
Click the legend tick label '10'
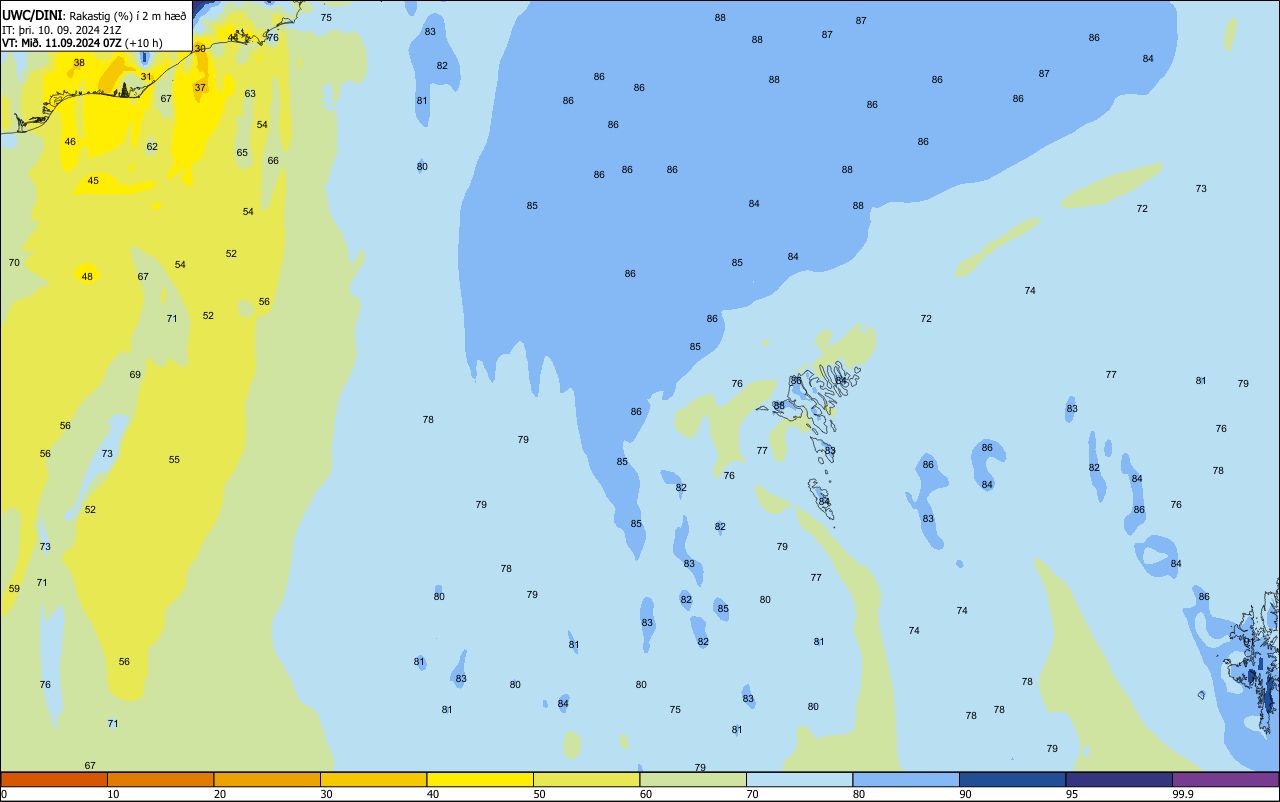(113, 794)
